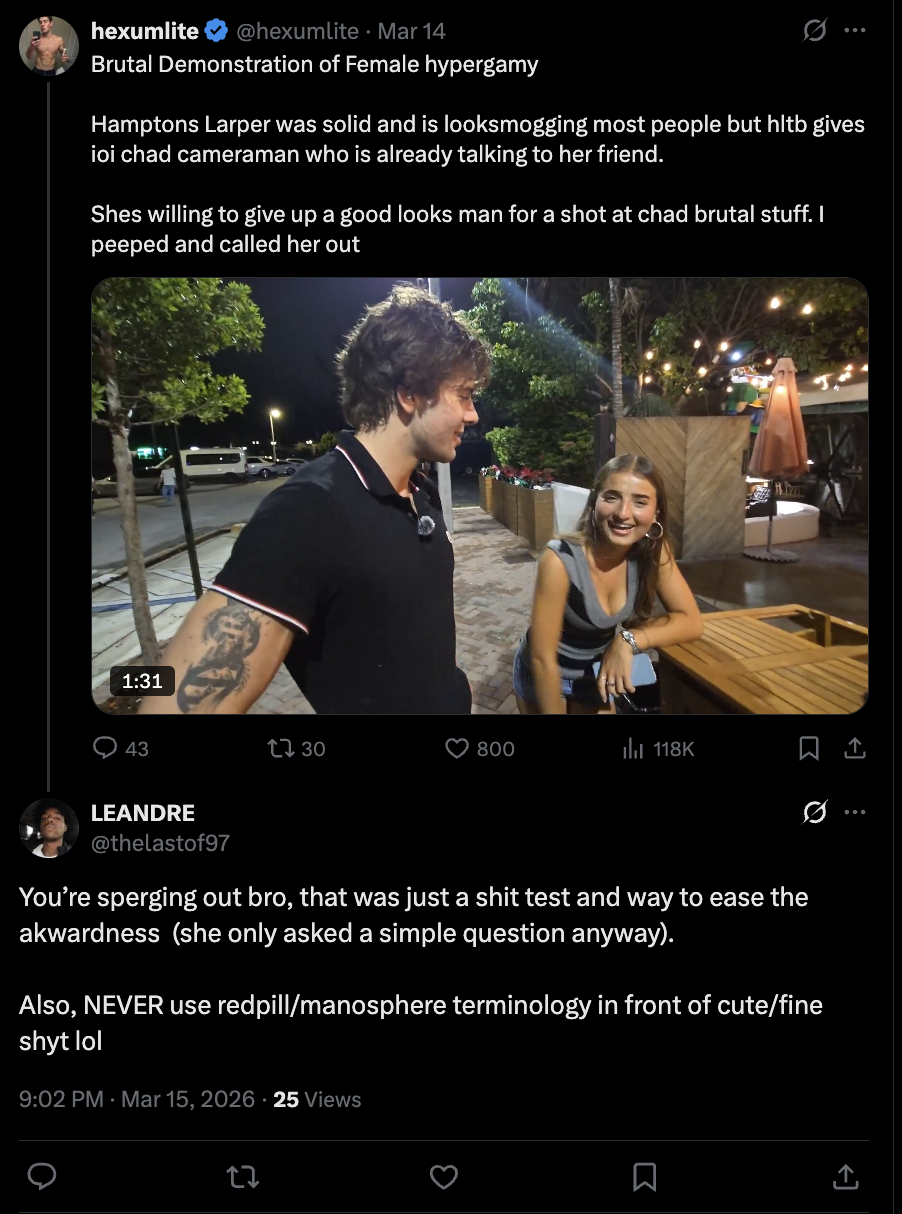The width and height of the screenshot is (902, 1214).
Task: Open hexumlite profile via display name
Action: coord(144,31)
